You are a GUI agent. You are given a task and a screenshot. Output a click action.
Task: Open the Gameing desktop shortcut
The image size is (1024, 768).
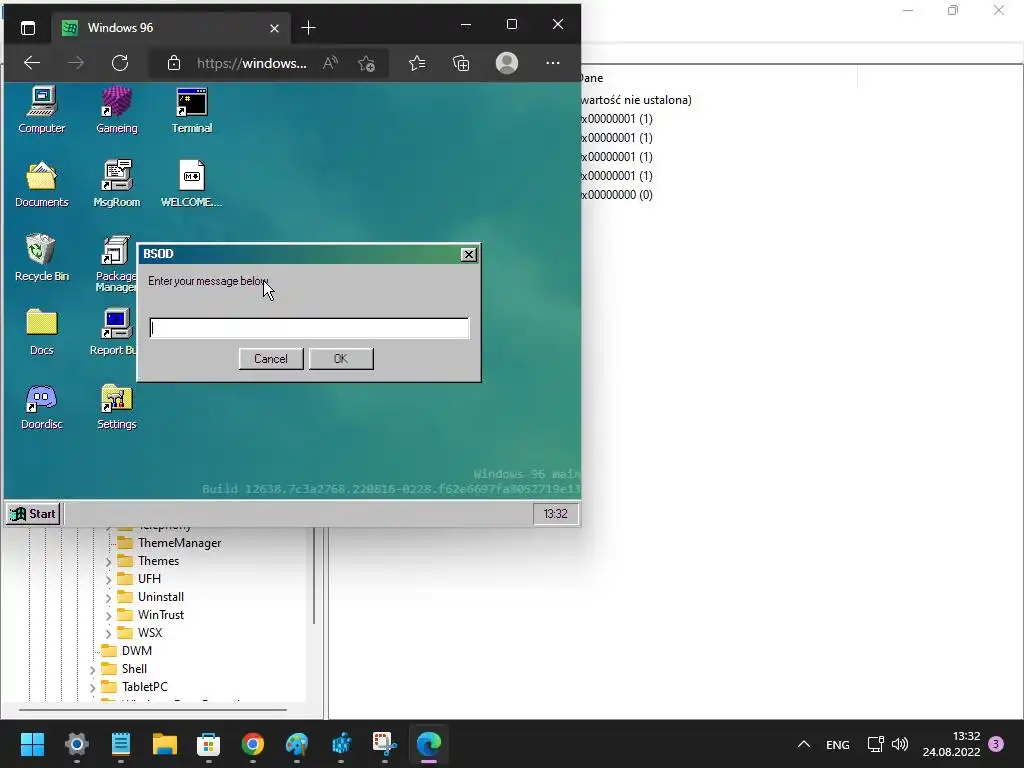pos(117,110)
